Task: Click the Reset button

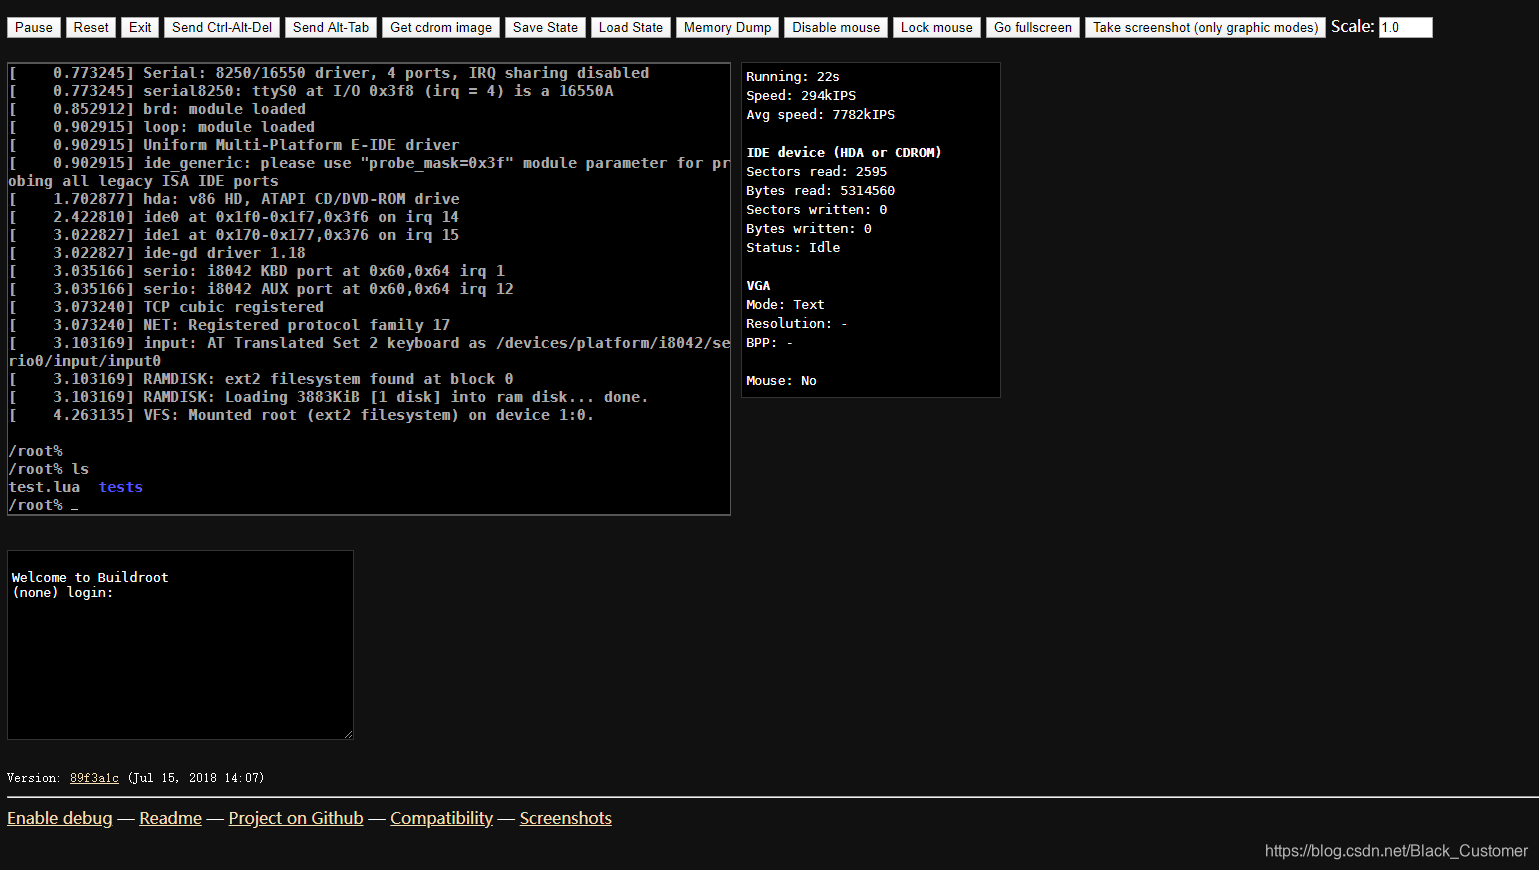Action: point(91,27)
